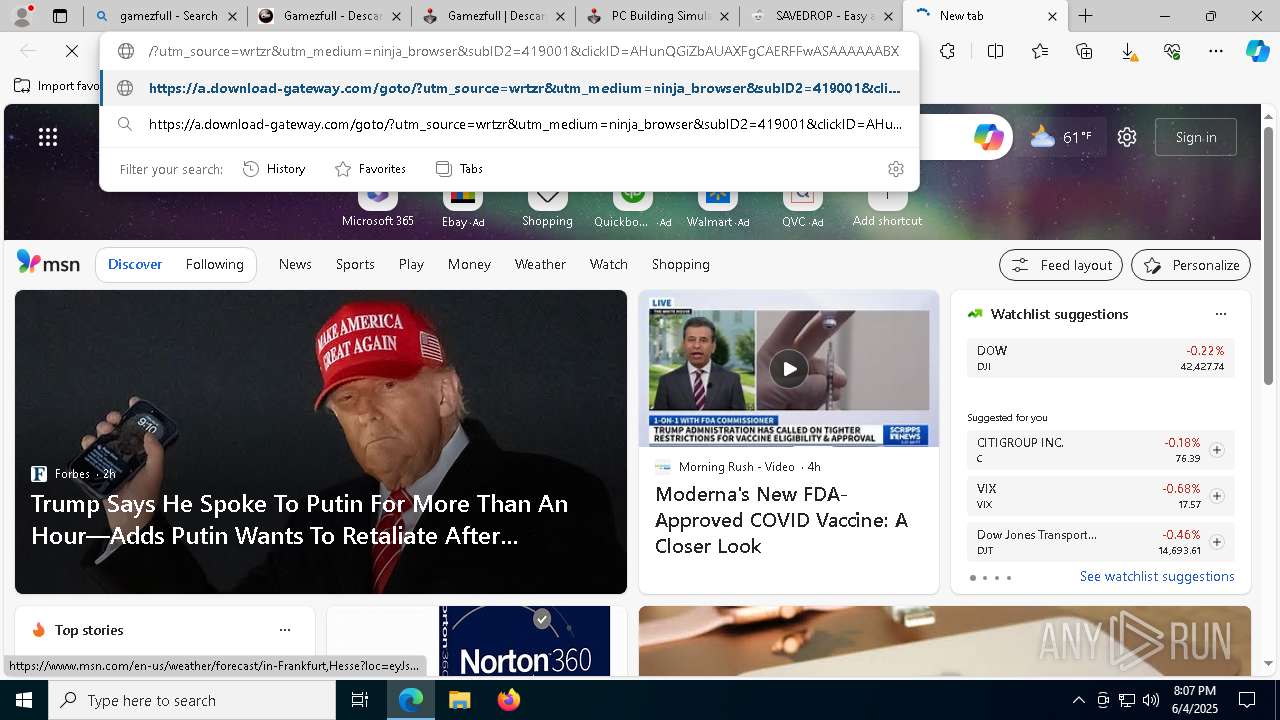Screen dimensions: 1280x720
Task: Open the tab actions menu icon
Action: 60,16
